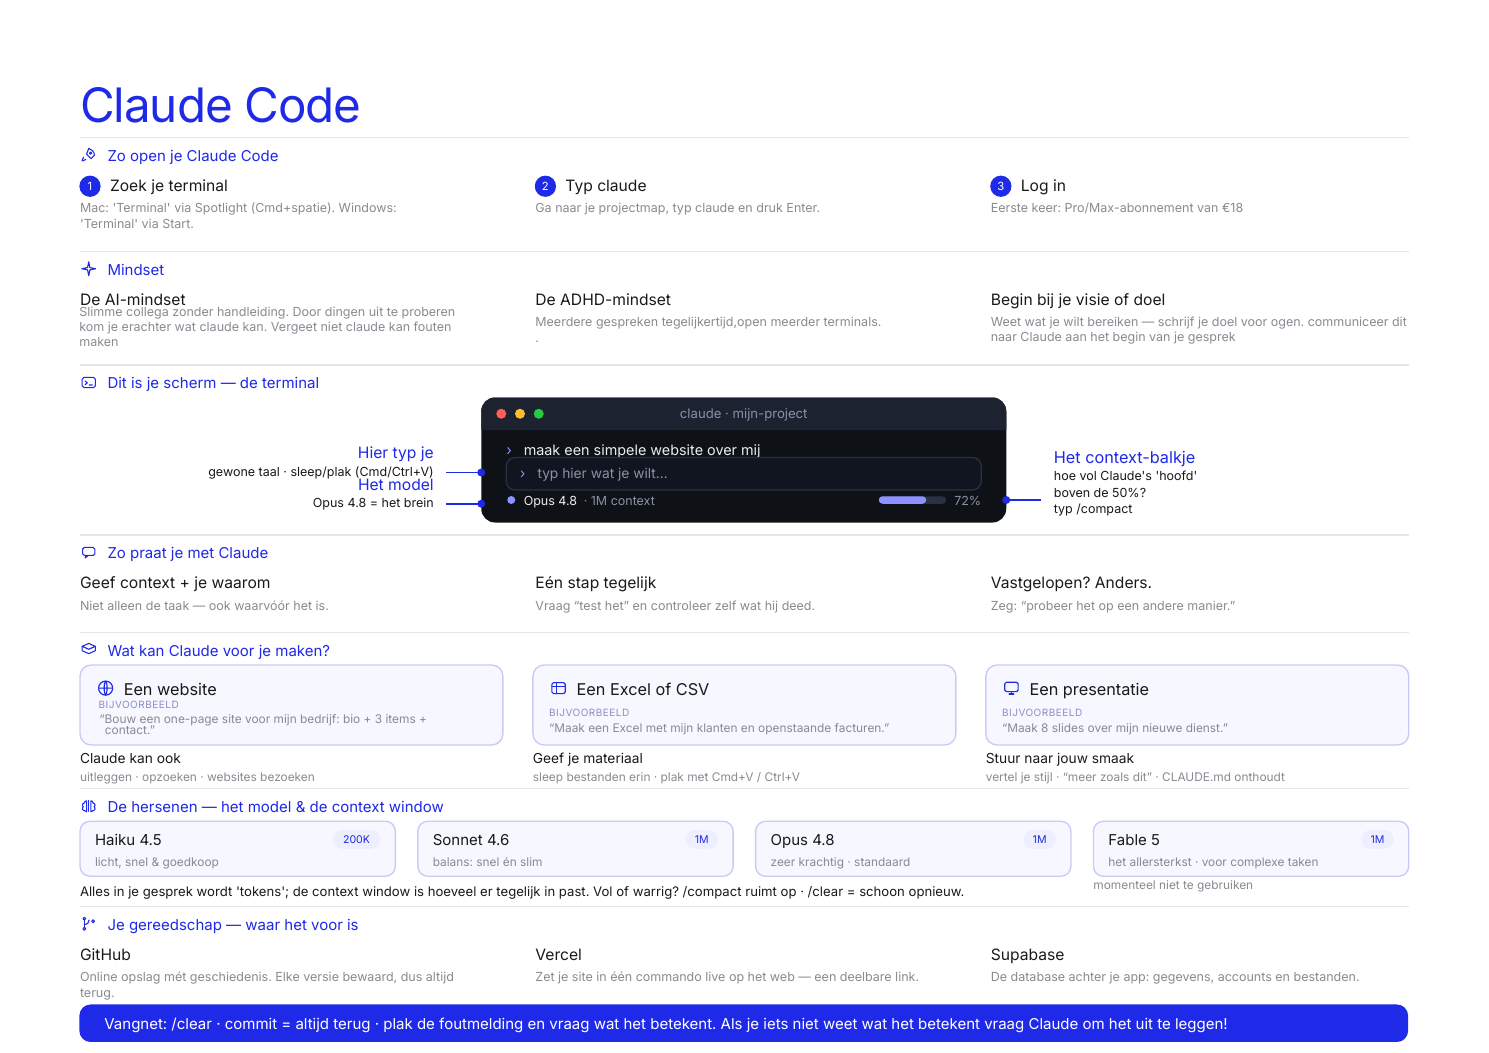The height and width of the screenshot is (1053, 1489).
Task: Click the blue Vangnet banner at the bottom
Action: [744, 1023]
